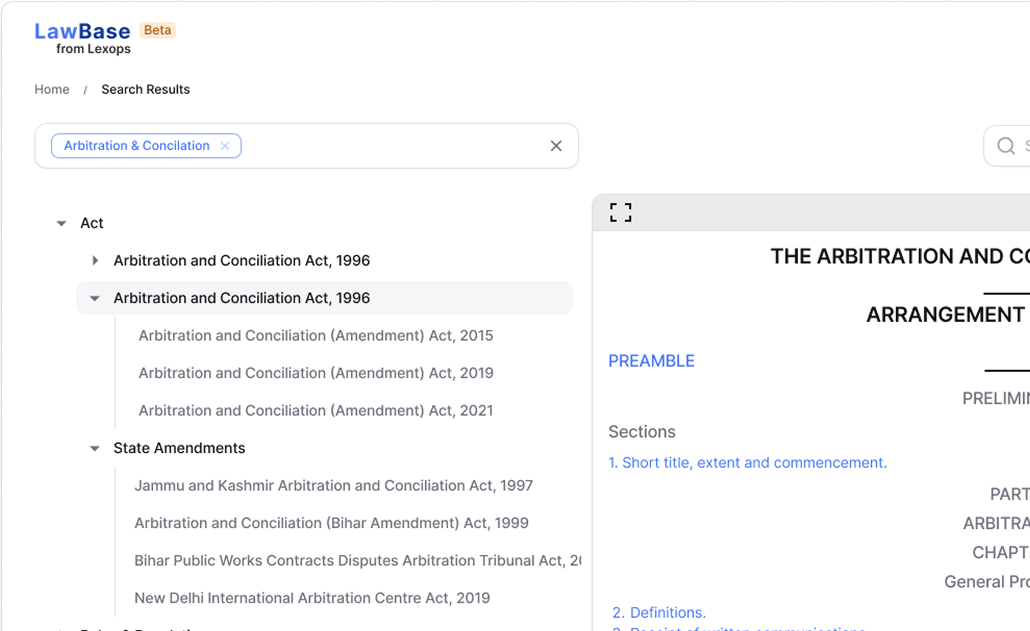Go to Home breadcrumb

coord(52,89)
